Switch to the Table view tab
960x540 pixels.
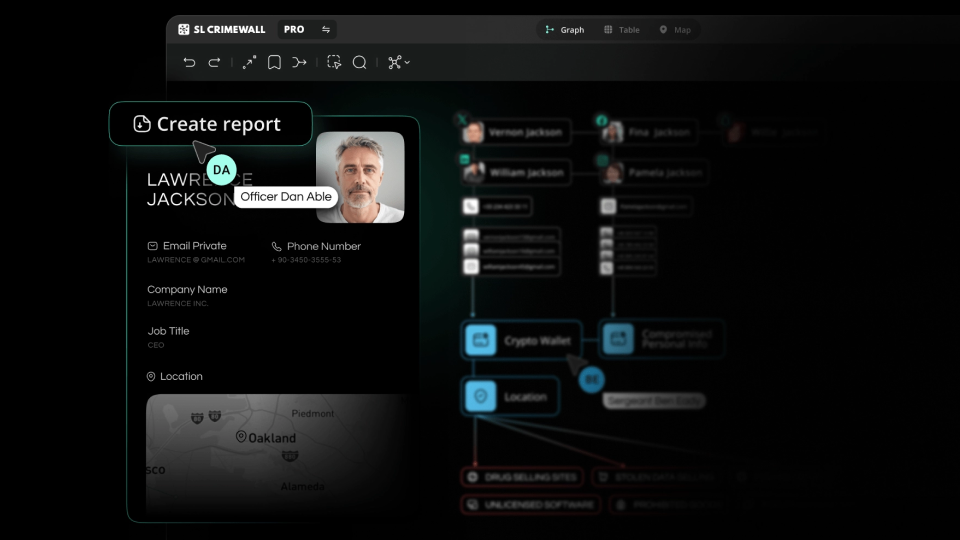tap(621, 29)
